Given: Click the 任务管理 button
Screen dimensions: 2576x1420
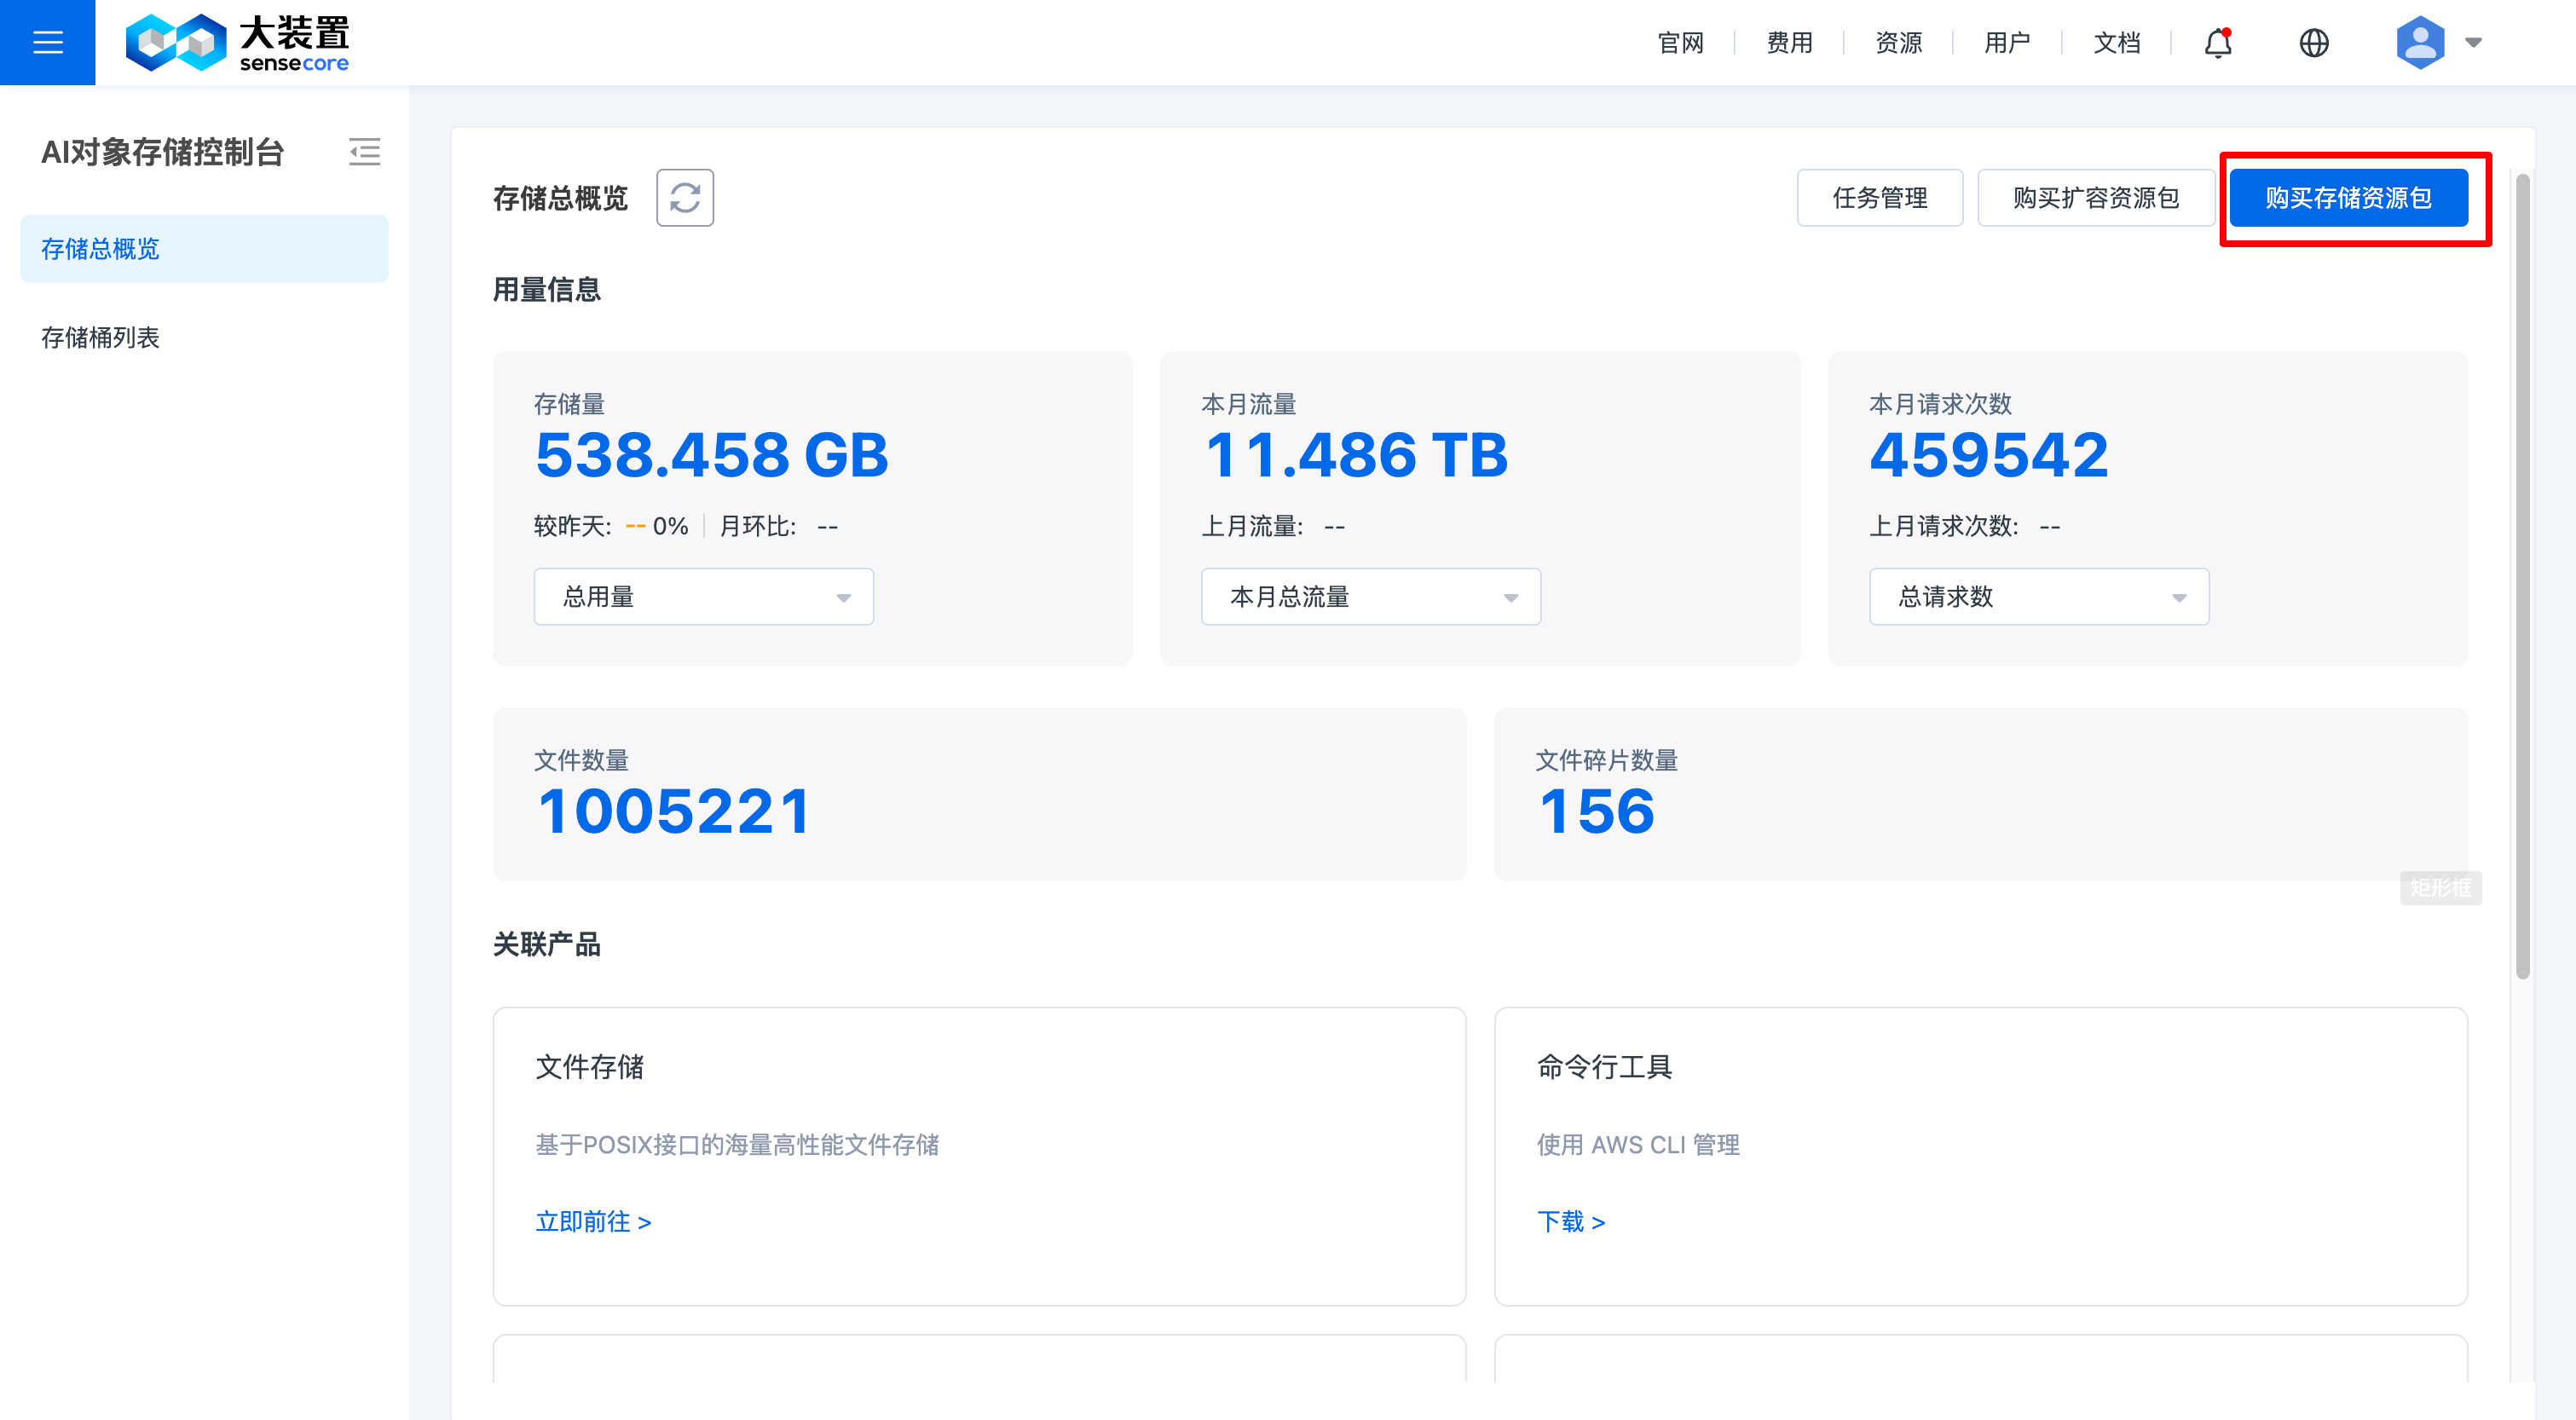Looking at the screenshot, I should tap(1879, 197).
